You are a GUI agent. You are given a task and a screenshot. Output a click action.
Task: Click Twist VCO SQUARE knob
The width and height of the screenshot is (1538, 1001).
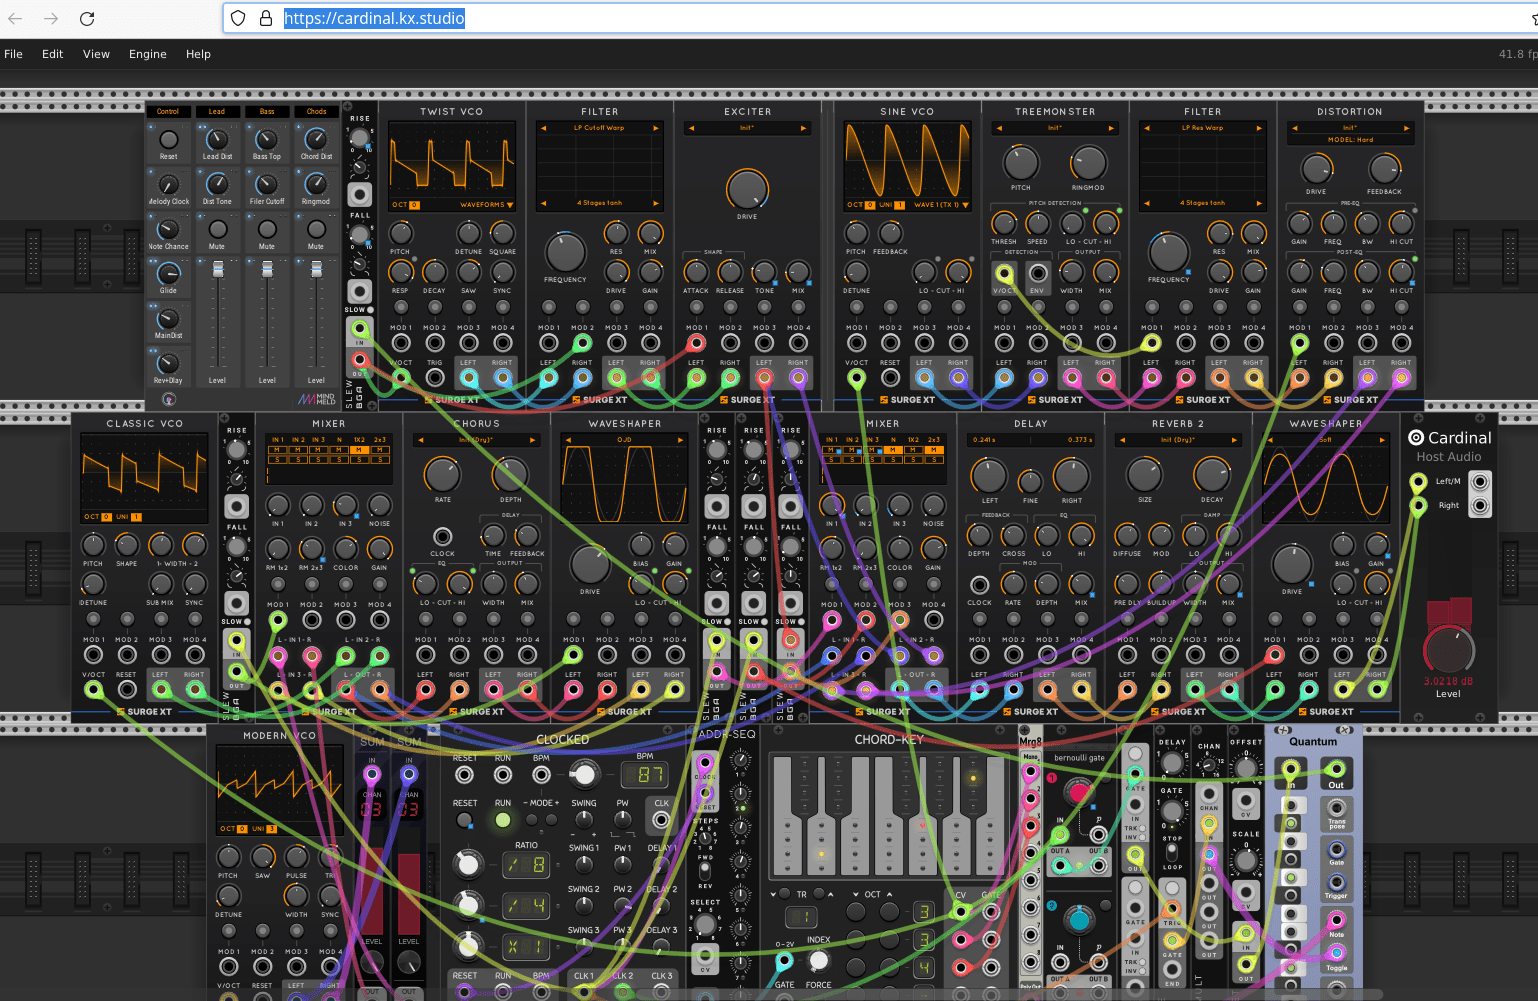[x=502, y=234]
